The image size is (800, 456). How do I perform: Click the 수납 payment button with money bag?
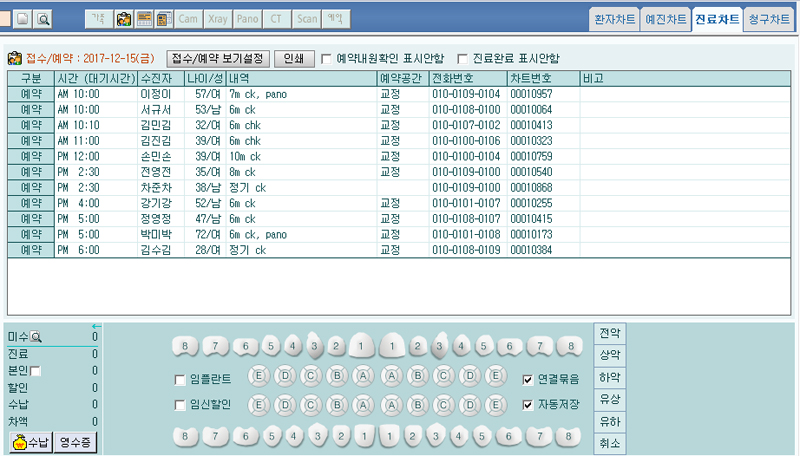pyautogui.click(x=30, y=440)
